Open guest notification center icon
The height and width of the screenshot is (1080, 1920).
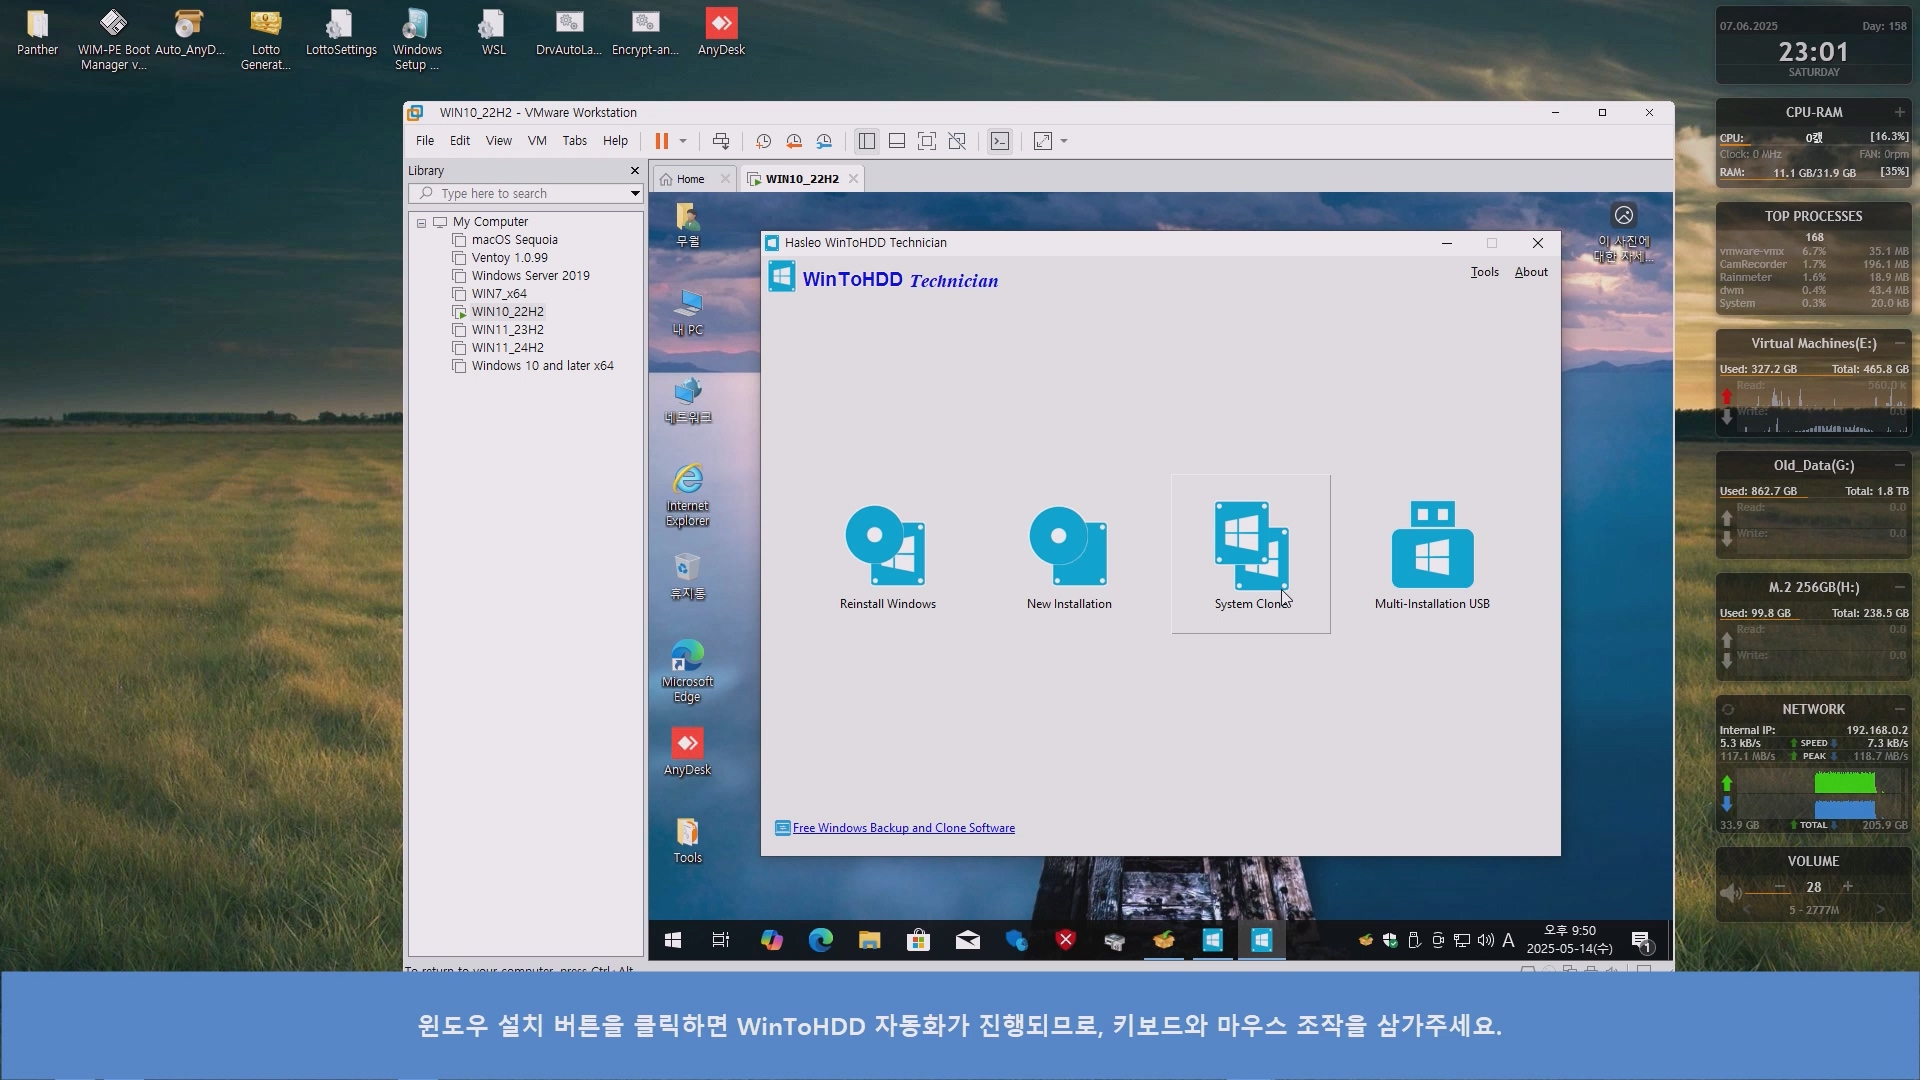coord(1641,940)
